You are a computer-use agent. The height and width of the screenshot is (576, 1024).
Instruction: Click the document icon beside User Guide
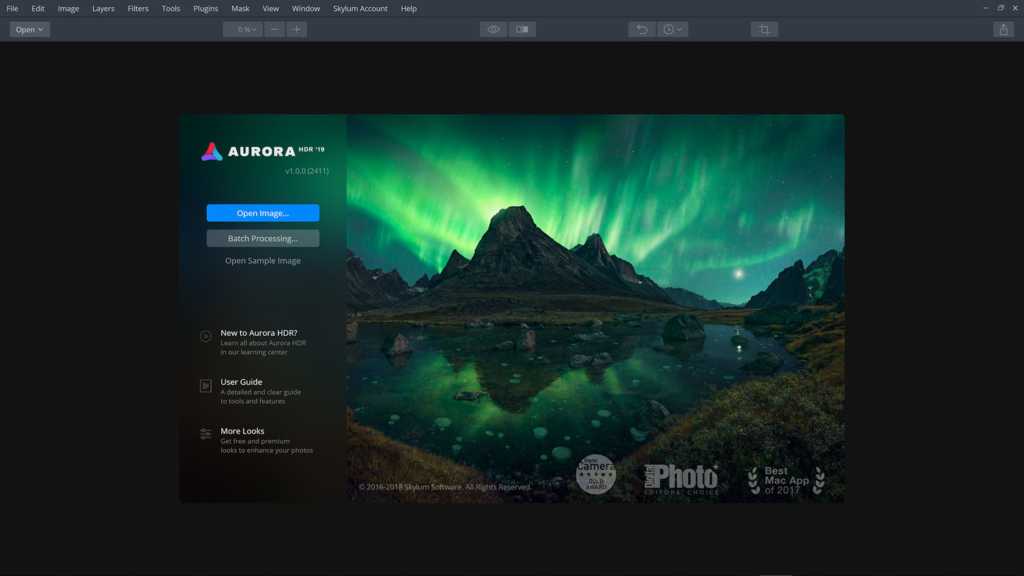pos(206,386)
